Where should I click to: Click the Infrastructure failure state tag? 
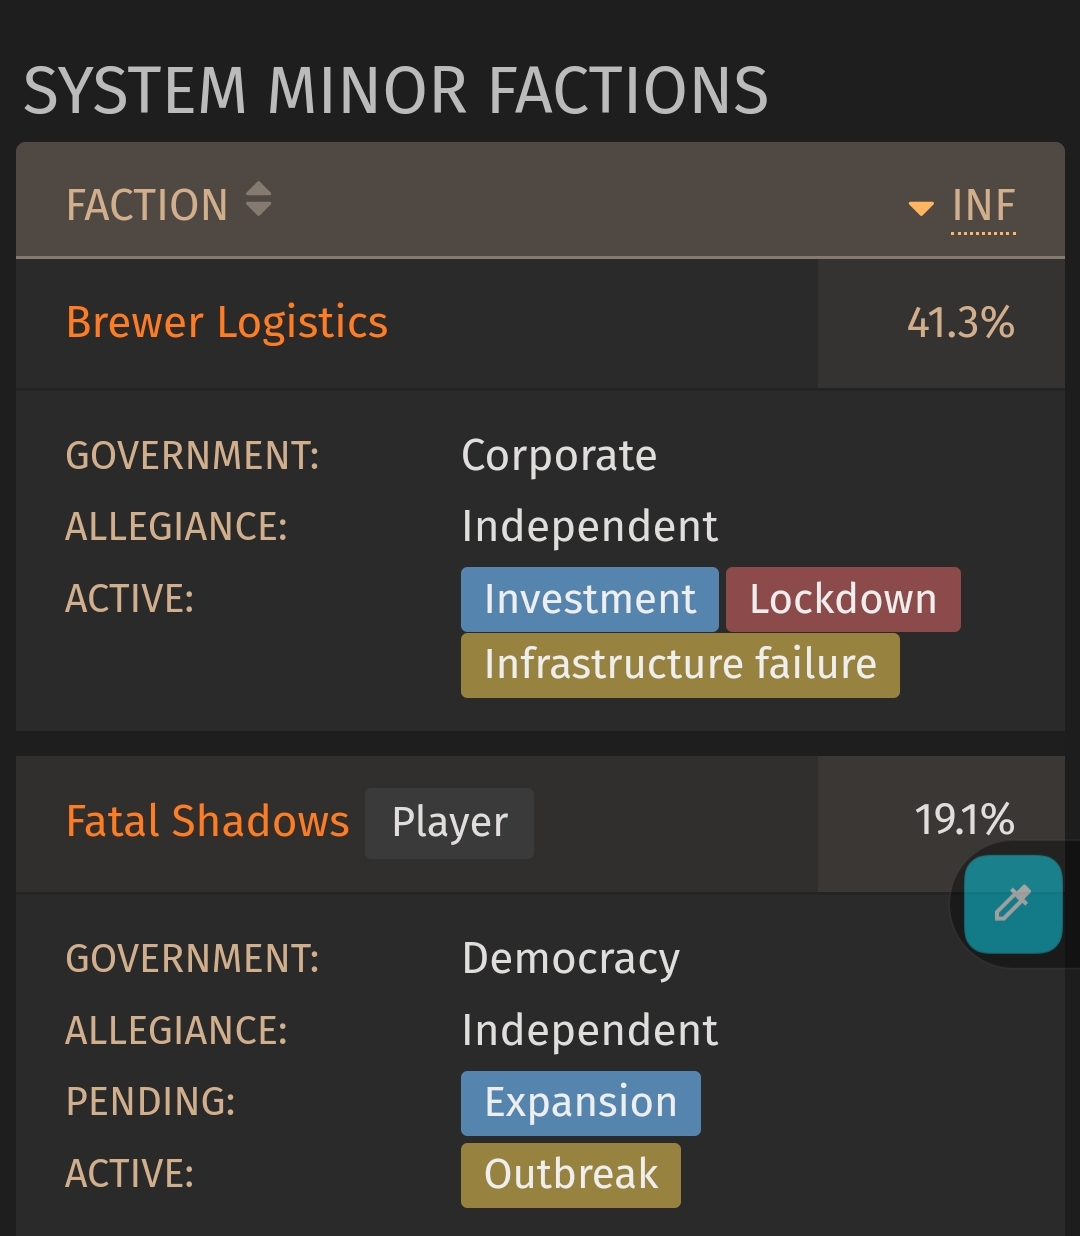point(680,665)
